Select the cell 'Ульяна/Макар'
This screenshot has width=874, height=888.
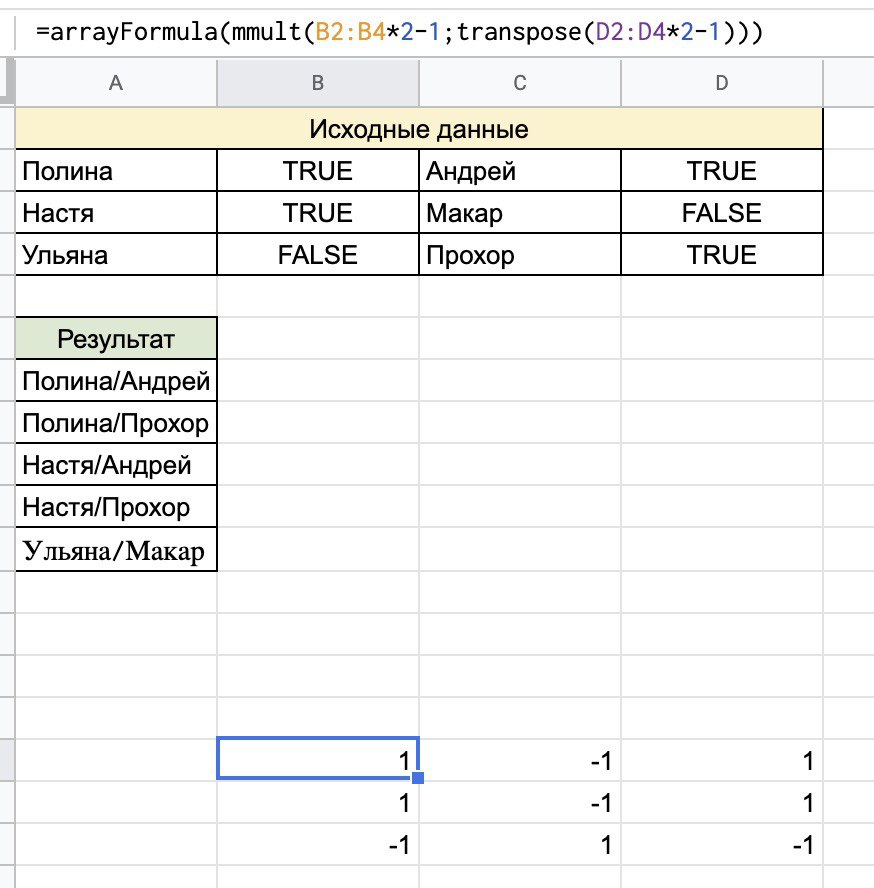point(116,549)
